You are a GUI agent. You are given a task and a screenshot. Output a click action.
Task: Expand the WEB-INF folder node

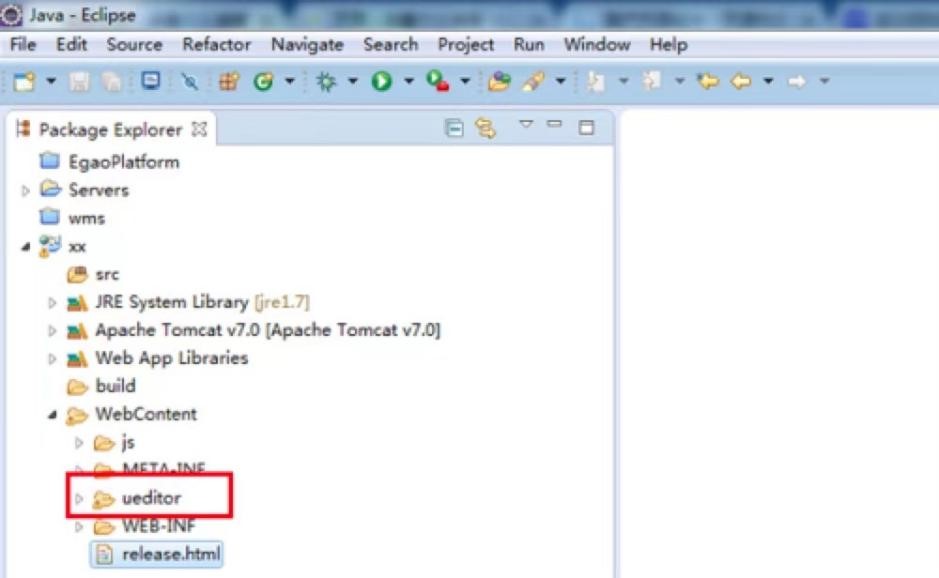click(x=78, y=527)
